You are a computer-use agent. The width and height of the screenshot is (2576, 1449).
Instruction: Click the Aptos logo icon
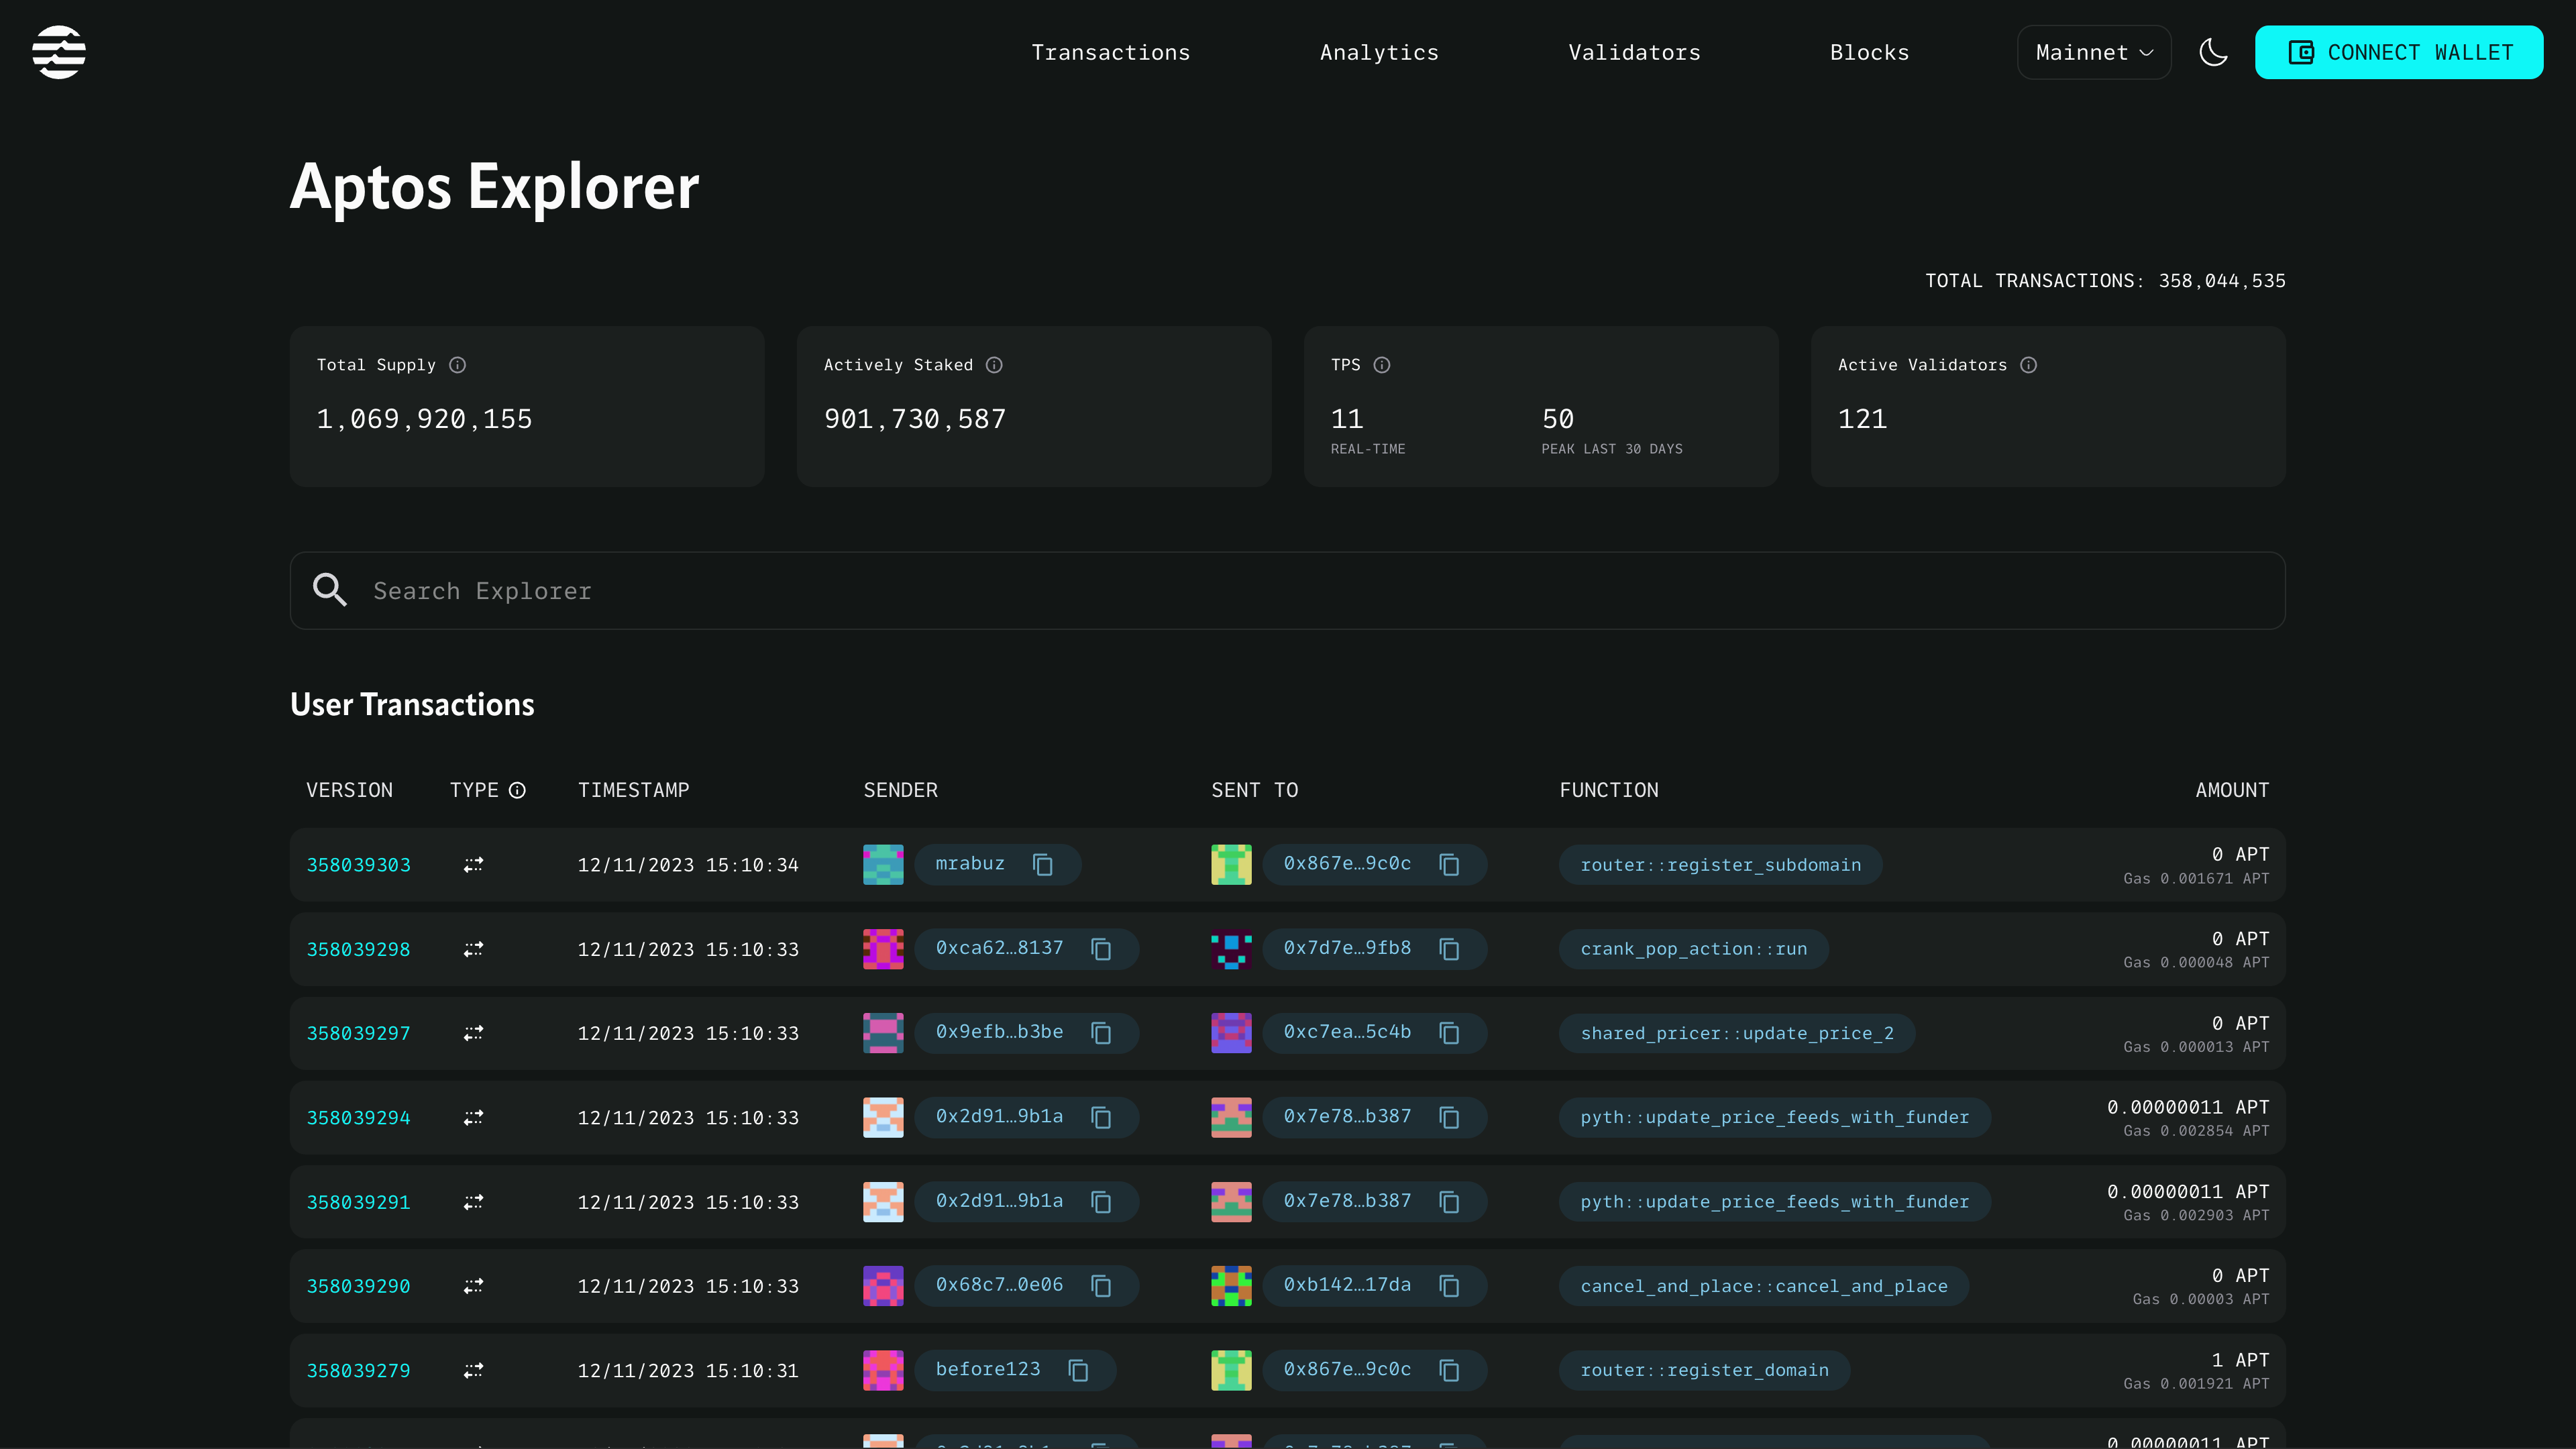click(58, 52)
